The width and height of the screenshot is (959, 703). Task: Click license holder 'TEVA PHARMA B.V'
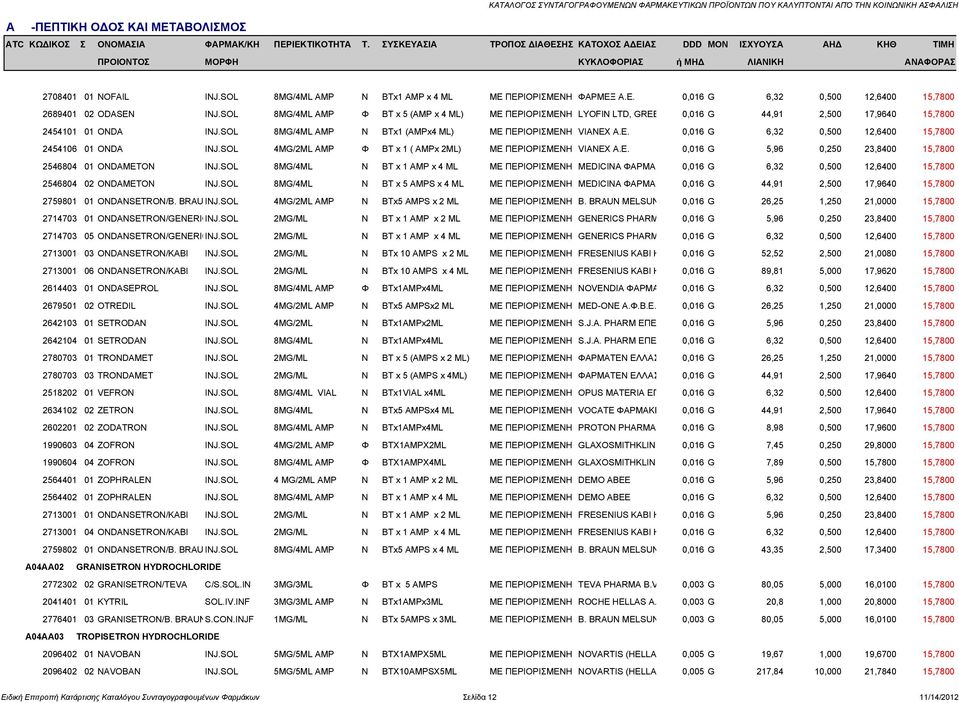(617, 585)
